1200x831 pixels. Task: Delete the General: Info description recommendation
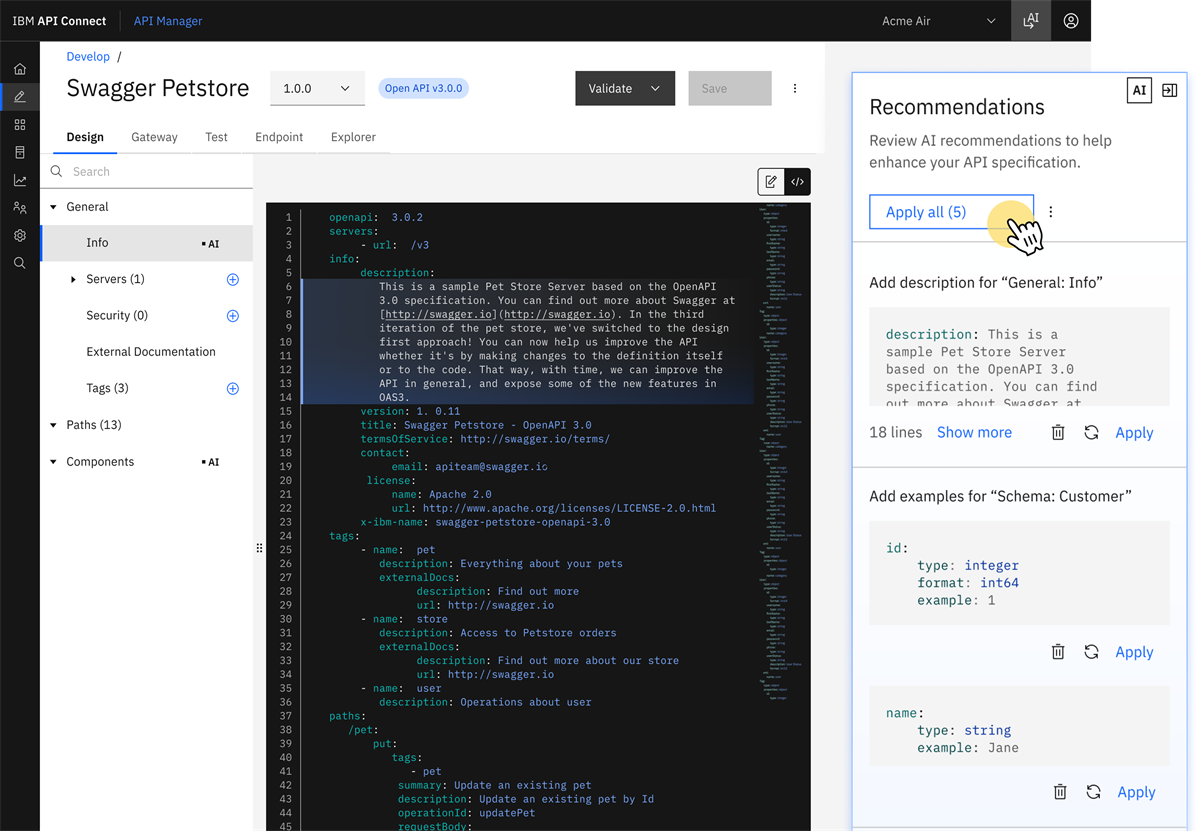[1058, 433]
